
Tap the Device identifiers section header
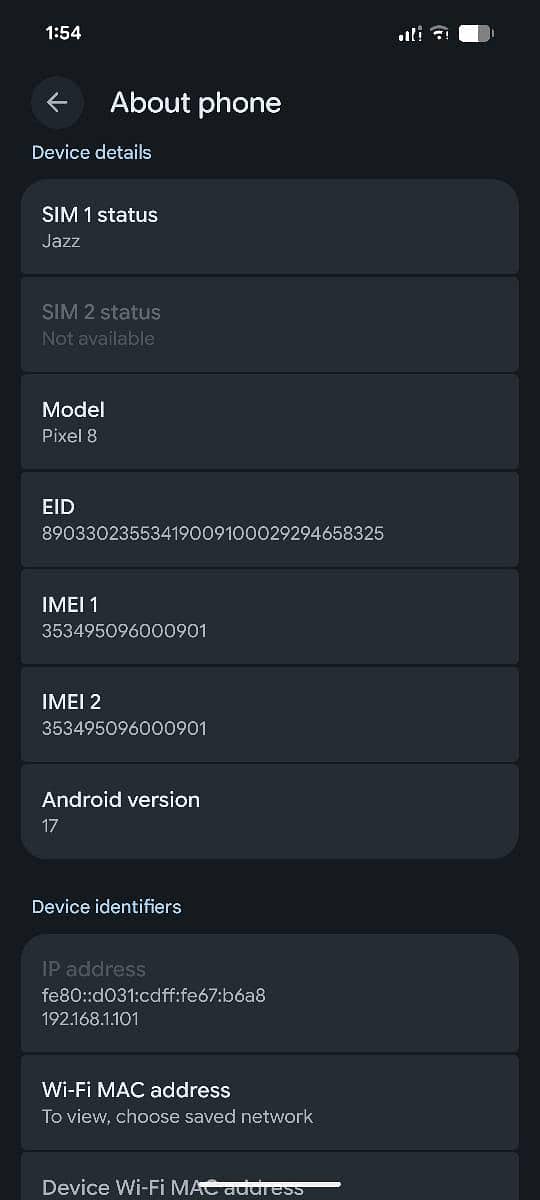(x=107, y=907)
